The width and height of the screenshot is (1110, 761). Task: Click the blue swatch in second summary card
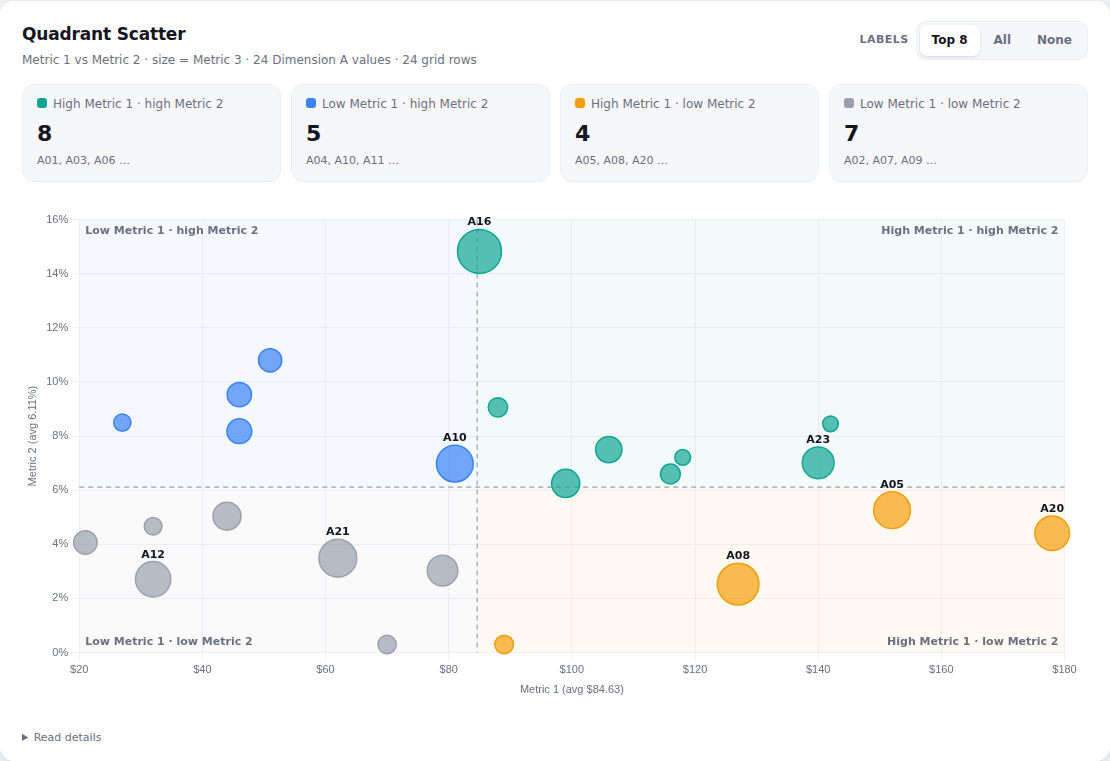311,103
